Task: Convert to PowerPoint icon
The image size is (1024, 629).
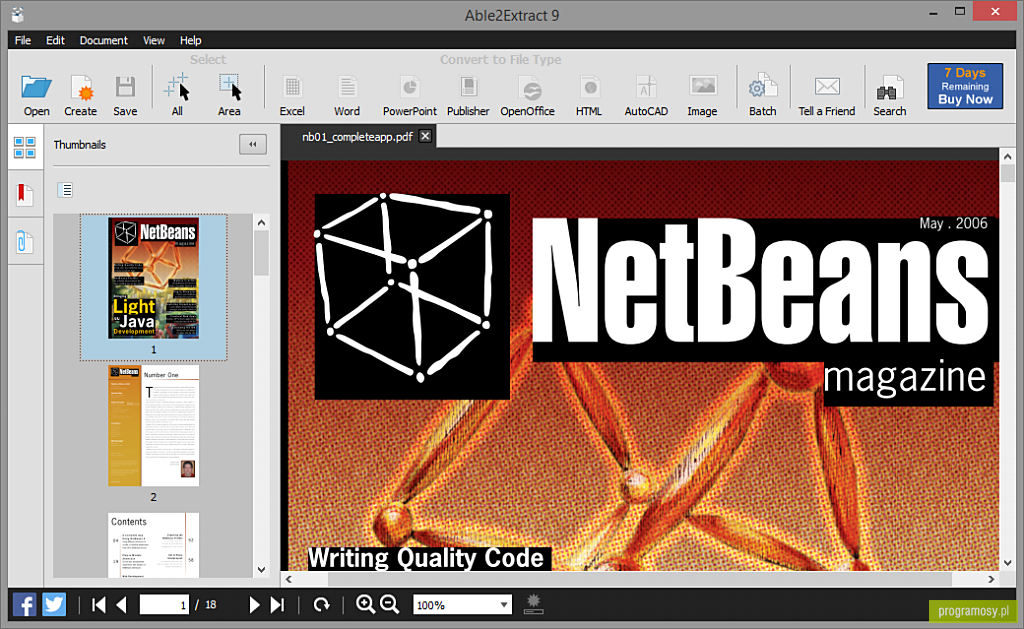Action: pyautogui.click(x=409, y=87)
